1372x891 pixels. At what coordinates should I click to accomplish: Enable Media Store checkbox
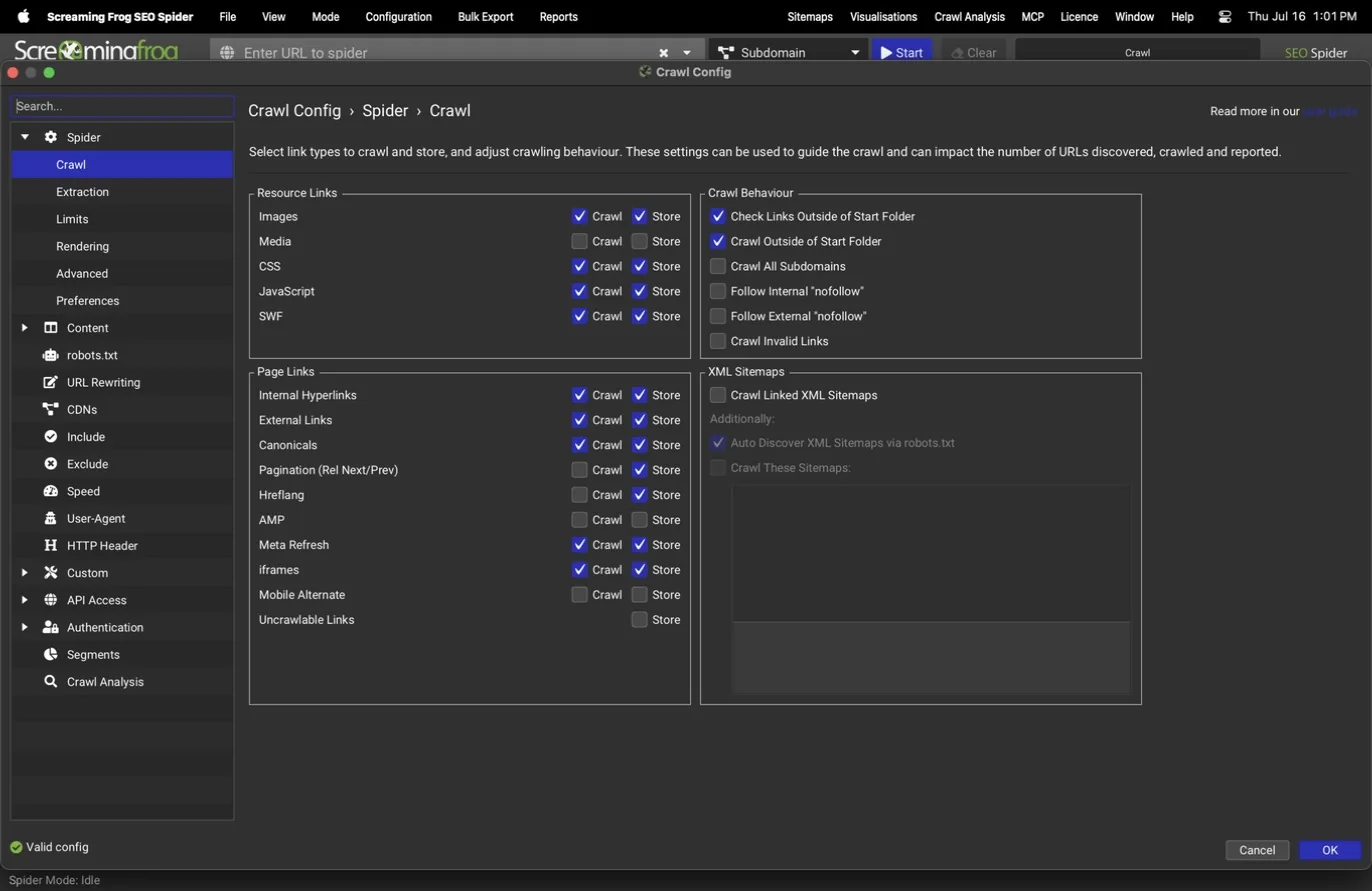639,241
